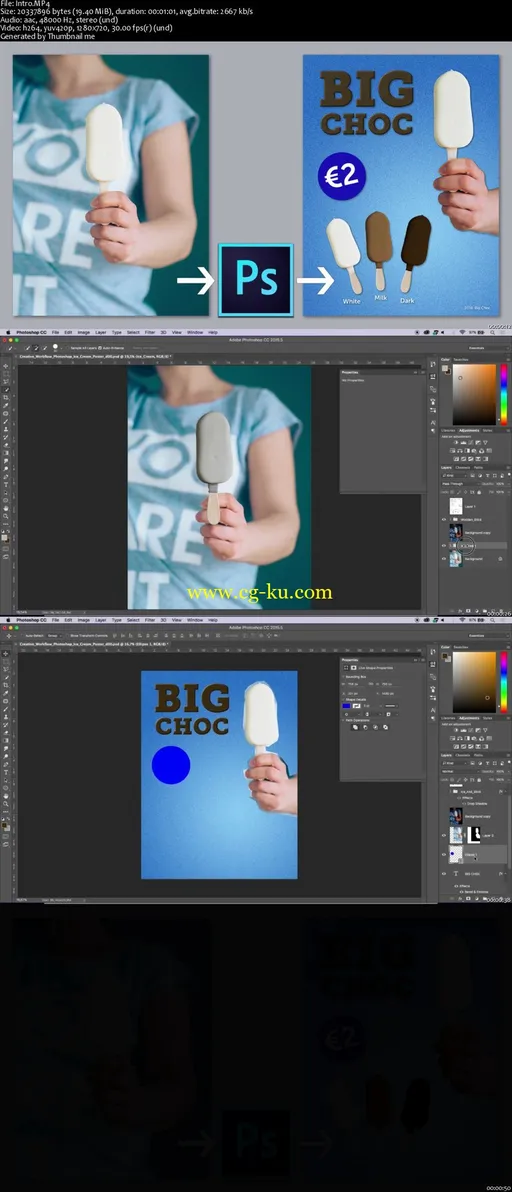Select the Eyedropper tool in the photo window
The height and width of the screenshot is (1192, 512).
(x=6, y=405)
